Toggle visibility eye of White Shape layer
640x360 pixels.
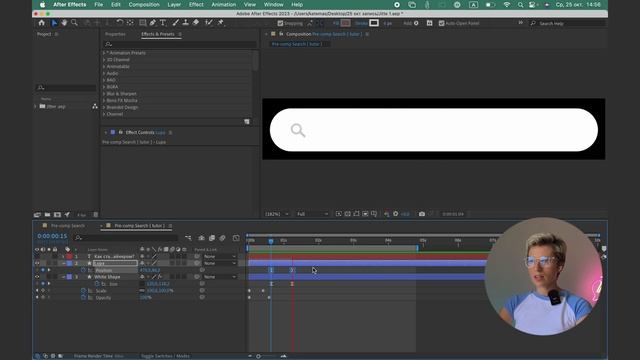[x=37, y=277]
